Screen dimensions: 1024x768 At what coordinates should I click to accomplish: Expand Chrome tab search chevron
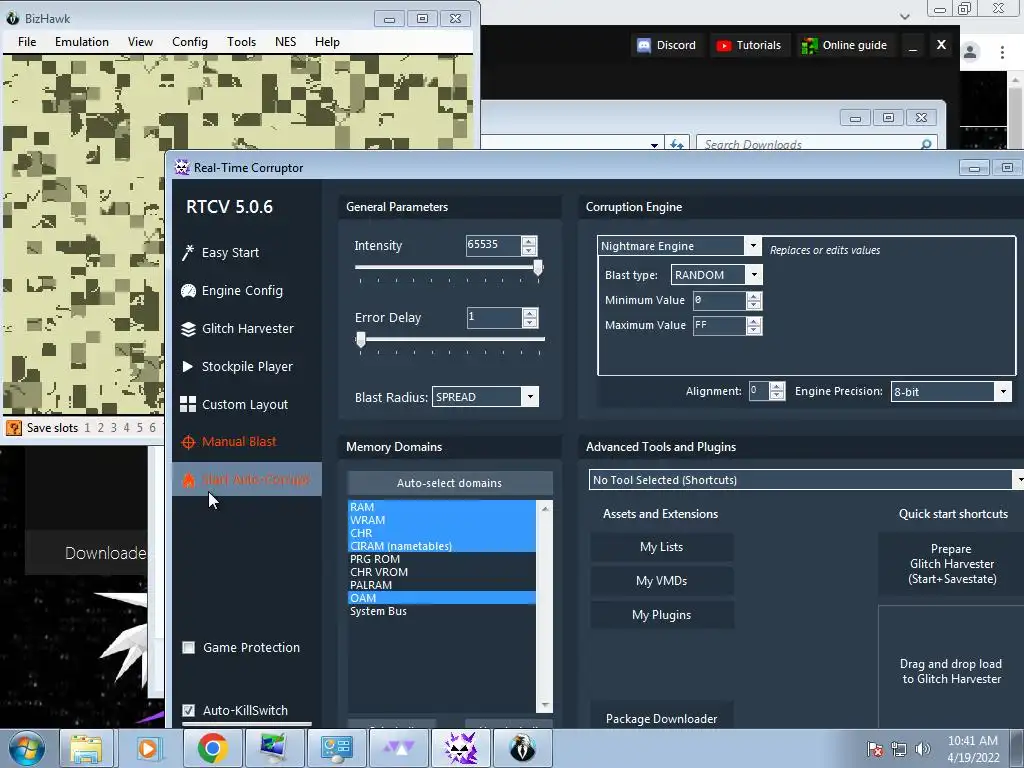click(904, 16)
